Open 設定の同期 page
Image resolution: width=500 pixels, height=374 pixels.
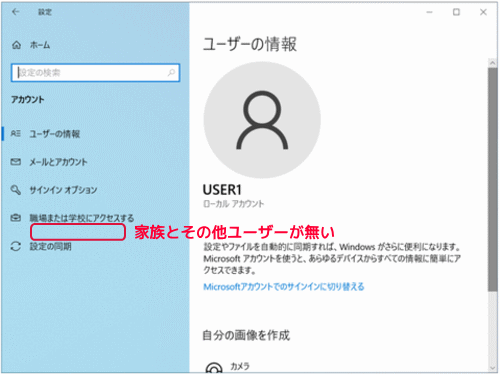point(50,246)
